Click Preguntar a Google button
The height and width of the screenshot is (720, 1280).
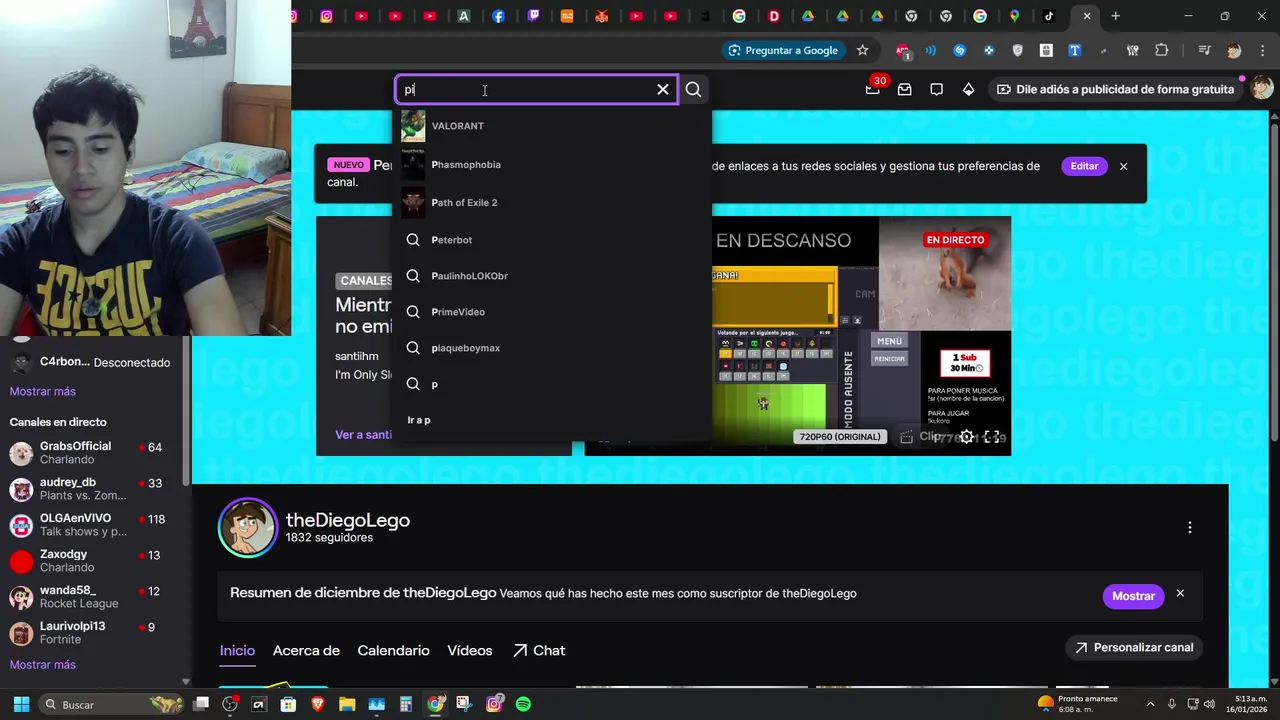click(783, 50)
